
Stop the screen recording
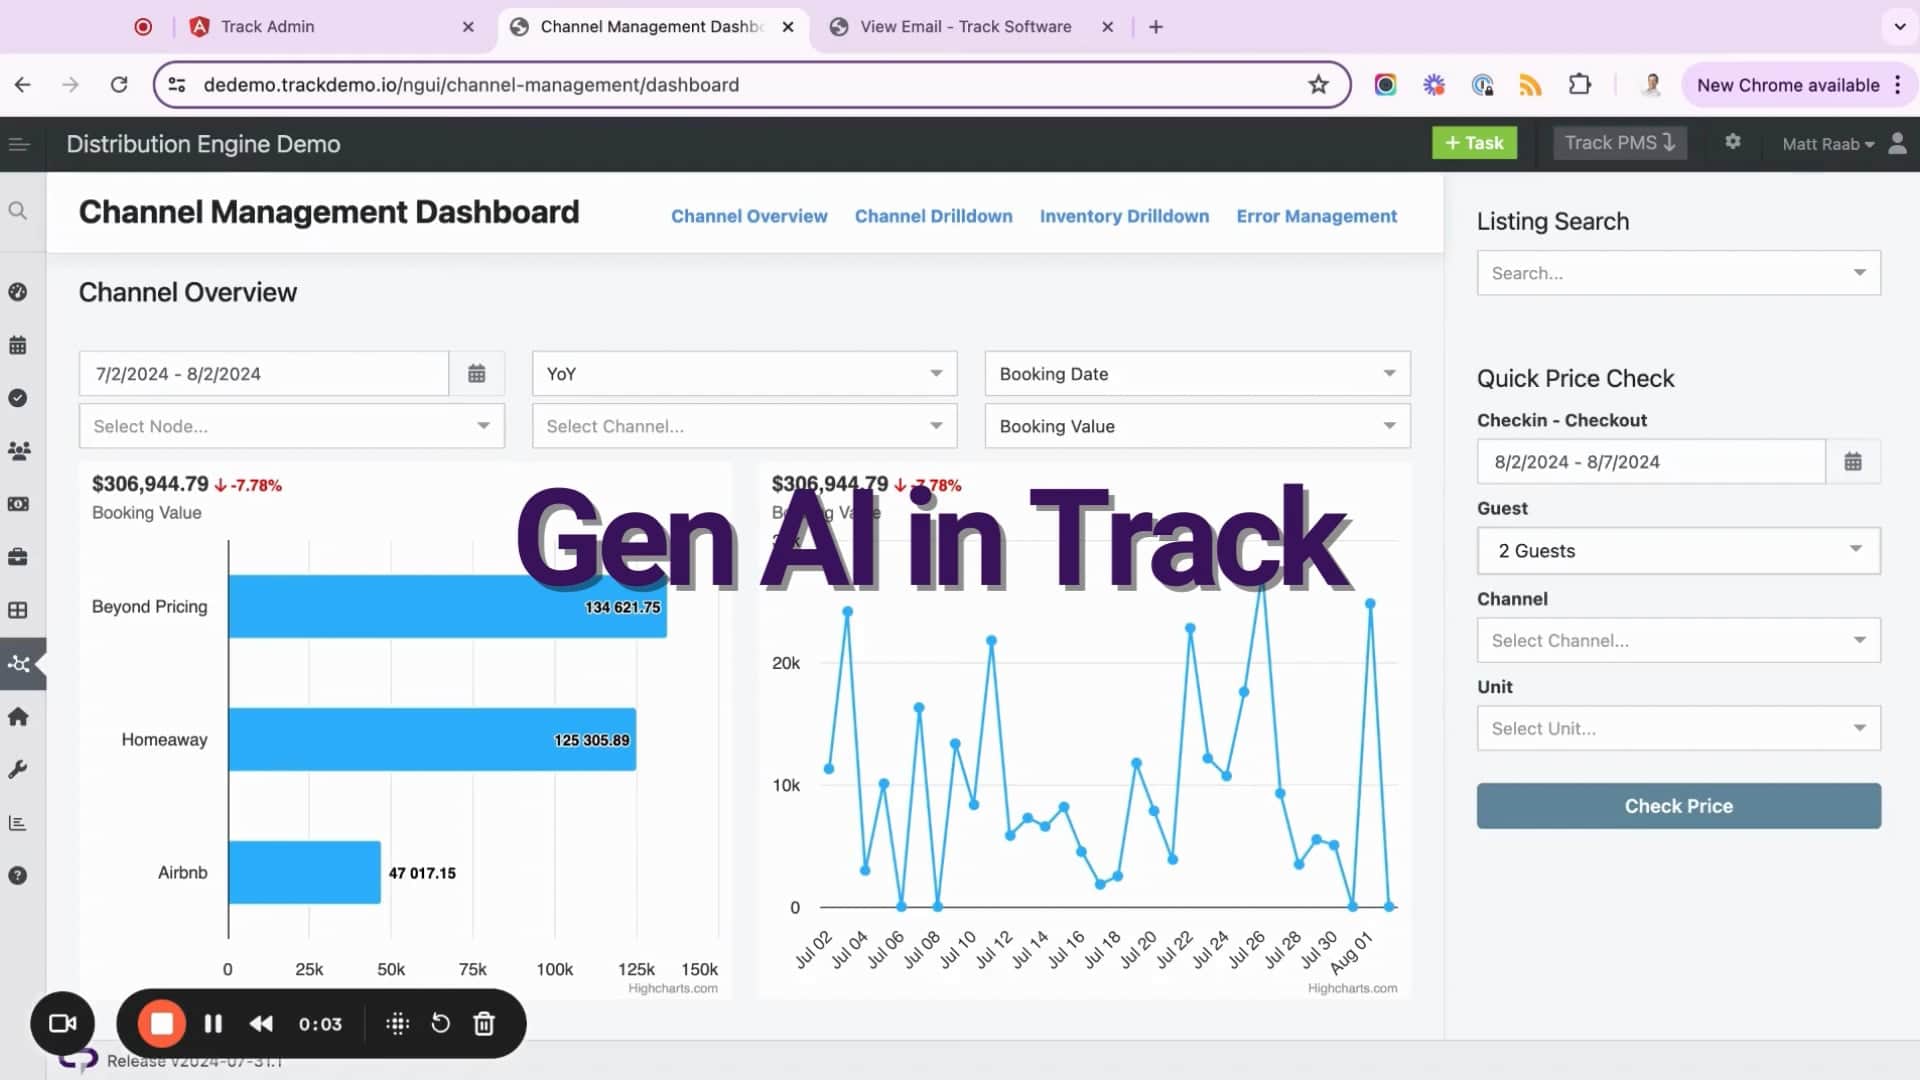(162, 1023)
